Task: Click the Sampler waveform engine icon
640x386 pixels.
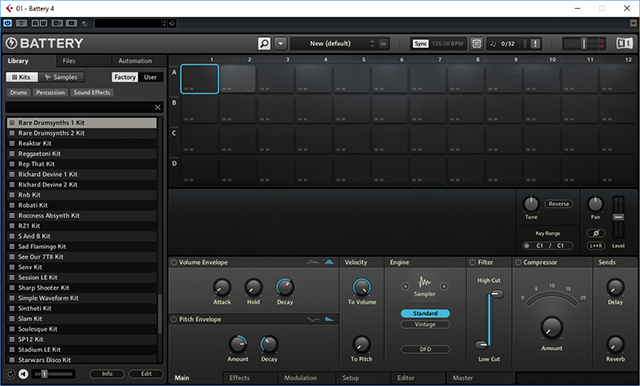Action: click(x=424, y=282)
